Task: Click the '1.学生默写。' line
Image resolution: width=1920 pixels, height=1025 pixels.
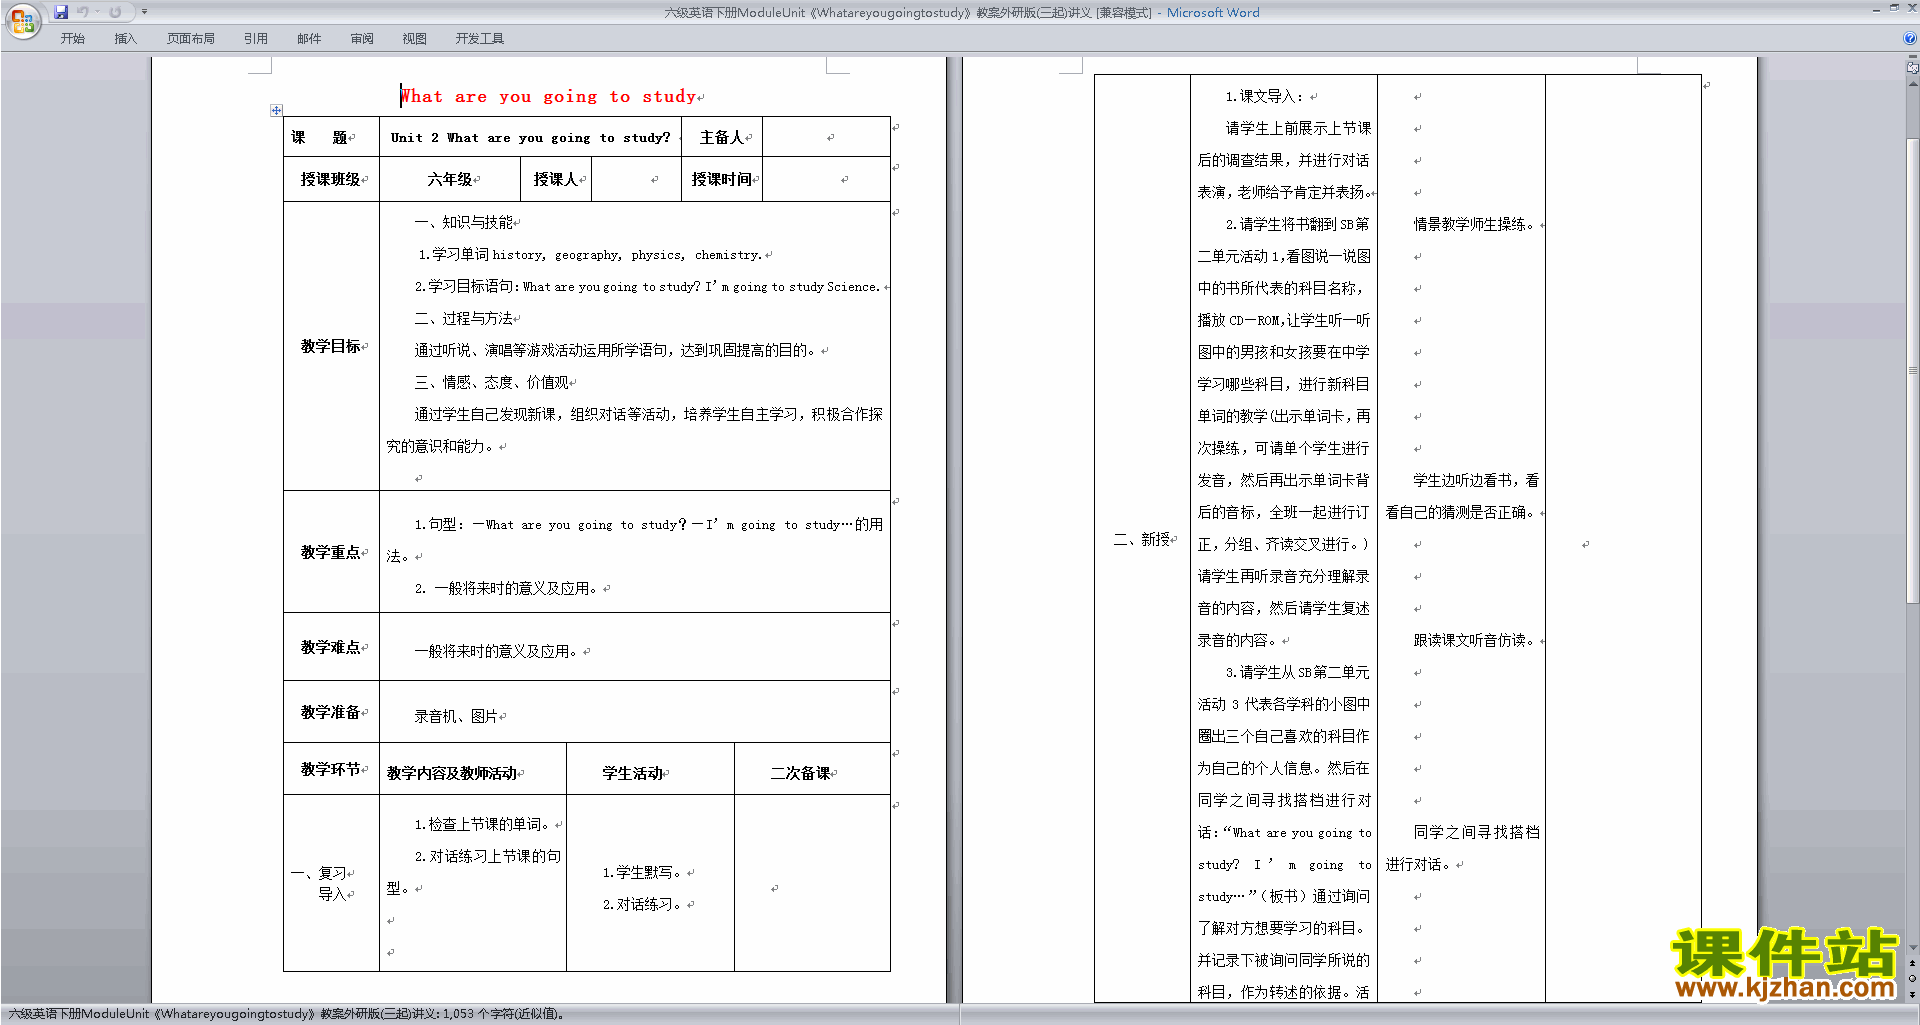Action: point(642,872)
